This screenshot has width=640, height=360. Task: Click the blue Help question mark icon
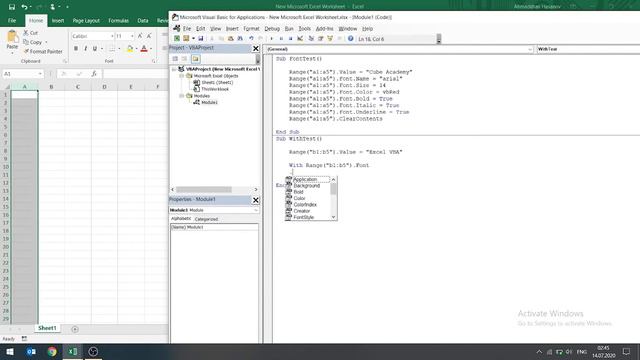[x=350, y=39]
